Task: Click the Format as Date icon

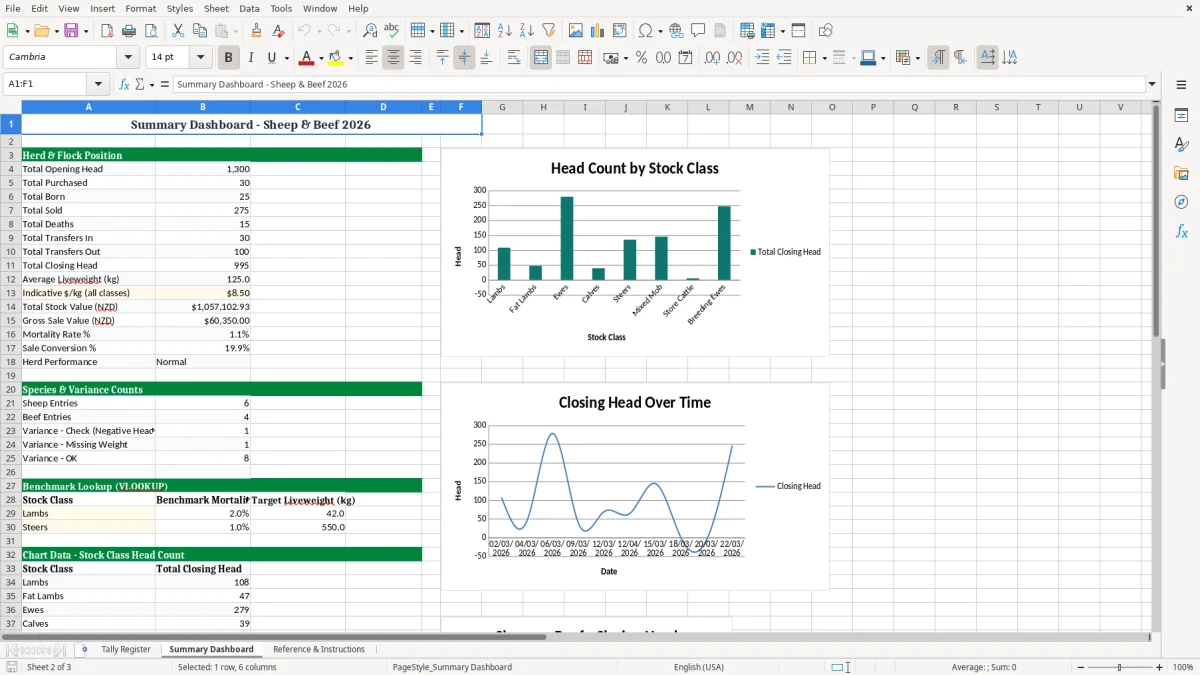Action: point(686,58)
